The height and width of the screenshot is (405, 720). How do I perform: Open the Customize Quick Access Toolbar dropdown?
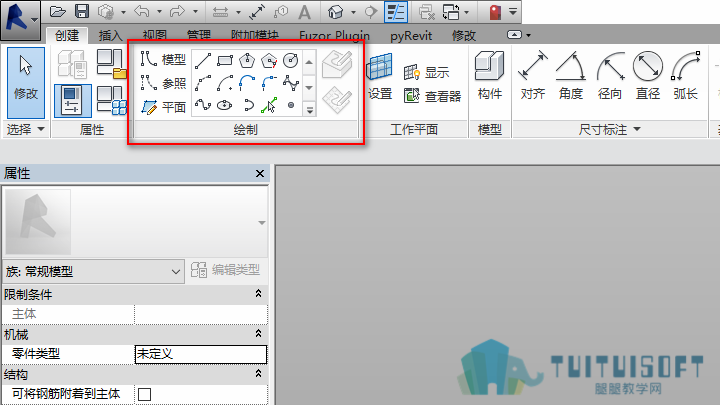tap(513, 11)
